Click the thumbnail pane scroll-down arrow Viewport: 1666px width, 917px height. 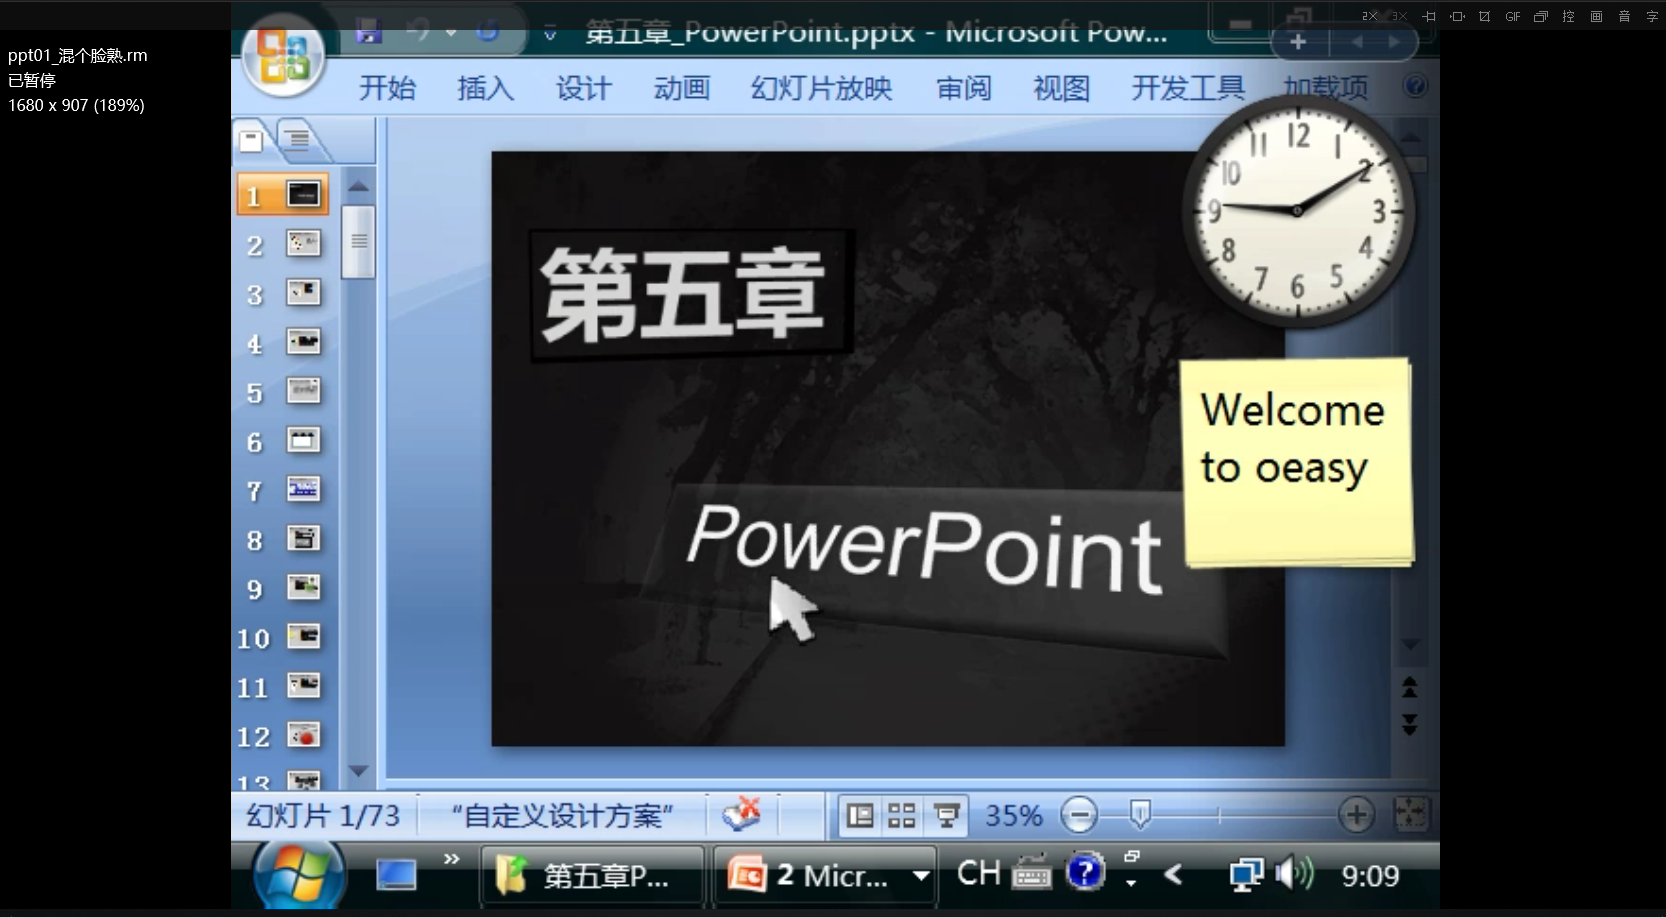[x=358, y=771]
